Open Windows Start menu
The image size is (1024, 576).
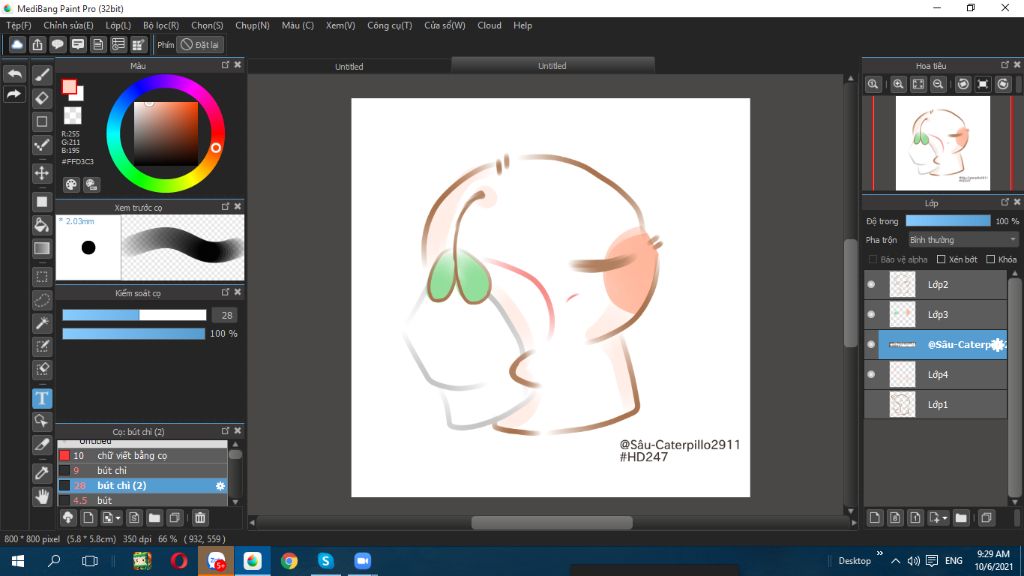tap(18, 561)
